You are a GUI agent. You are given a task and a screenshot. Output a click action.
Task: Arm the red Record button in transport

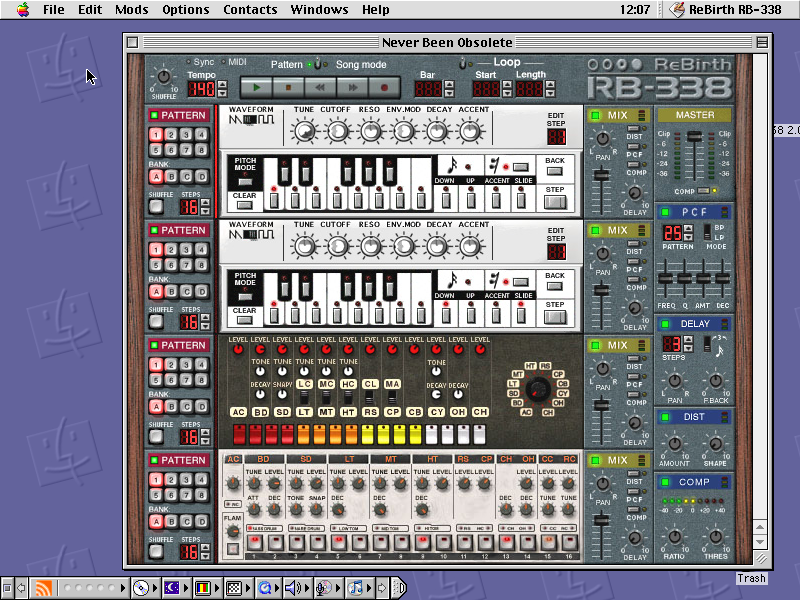(384, 88)
